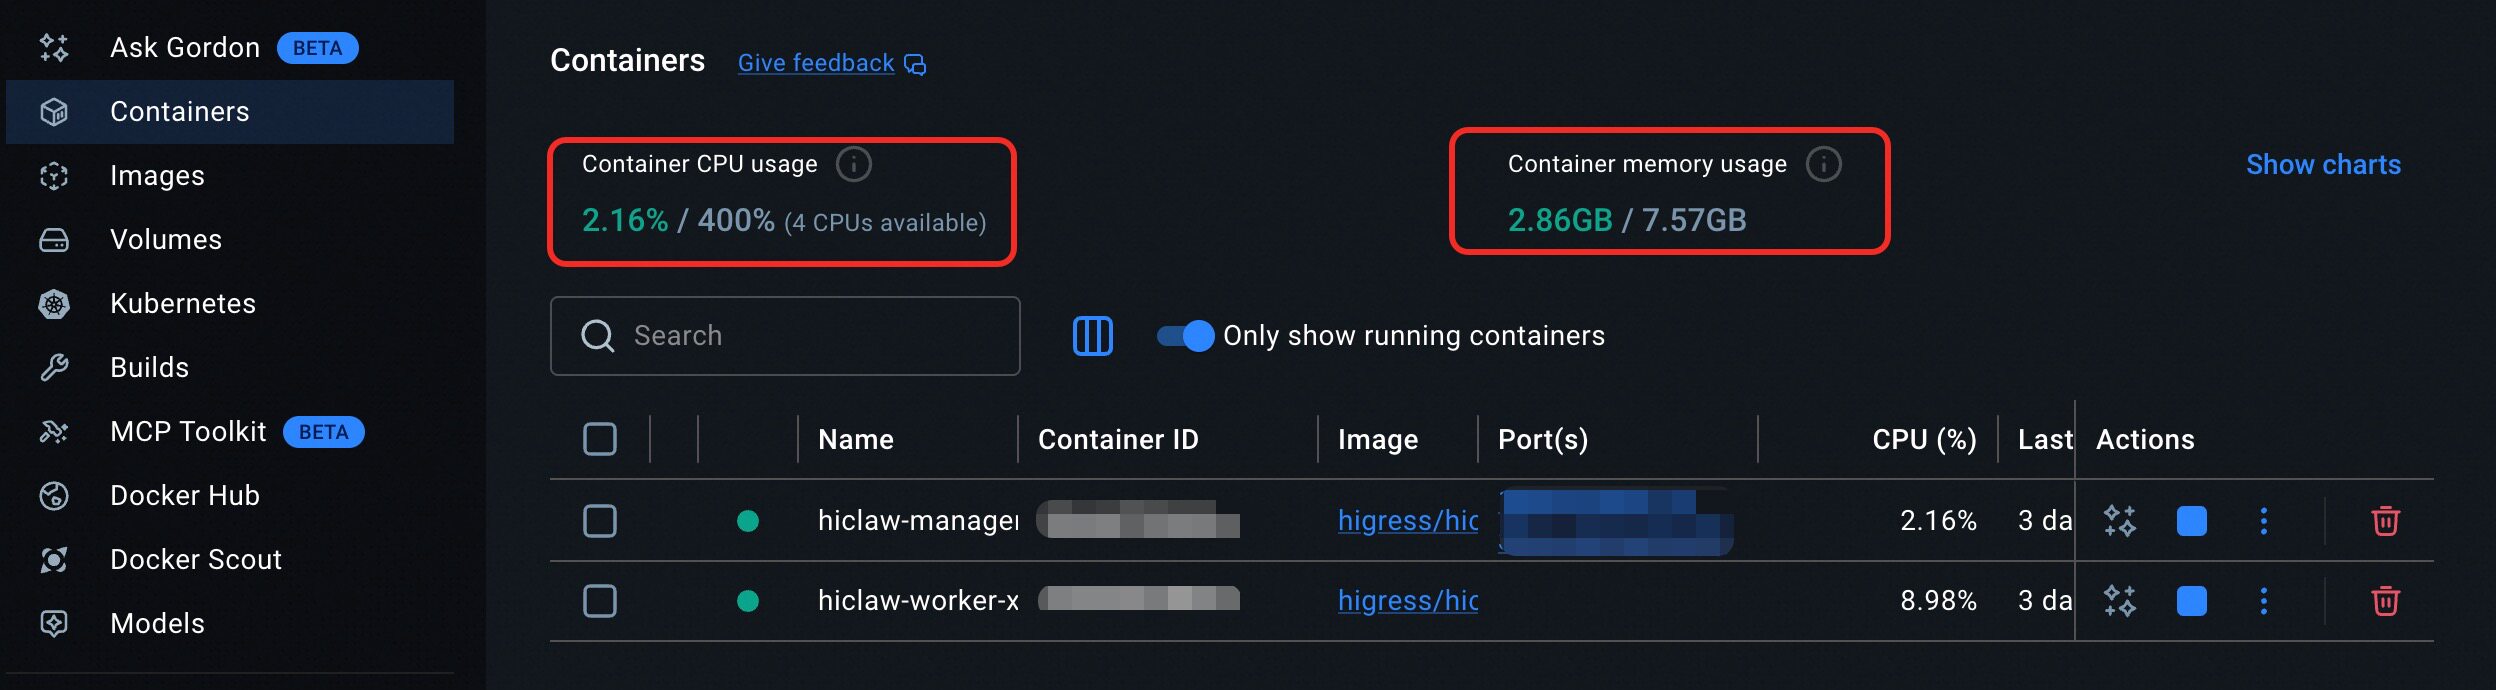
Task: Open Images in the sidebar
Action: point(157,176)
